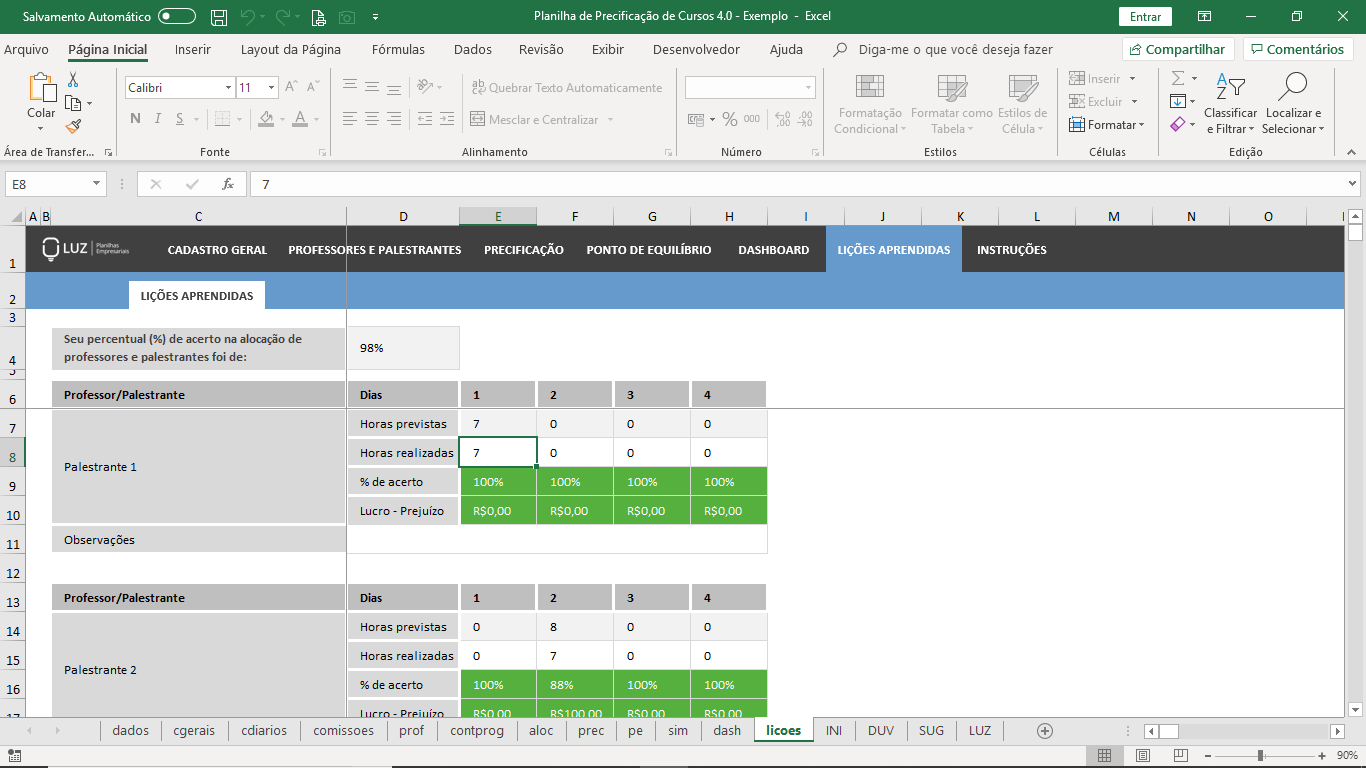Screen dimensions: 1366x768
Task: Click the Format Painter brush icon
Action: click(x=73, y=127)
